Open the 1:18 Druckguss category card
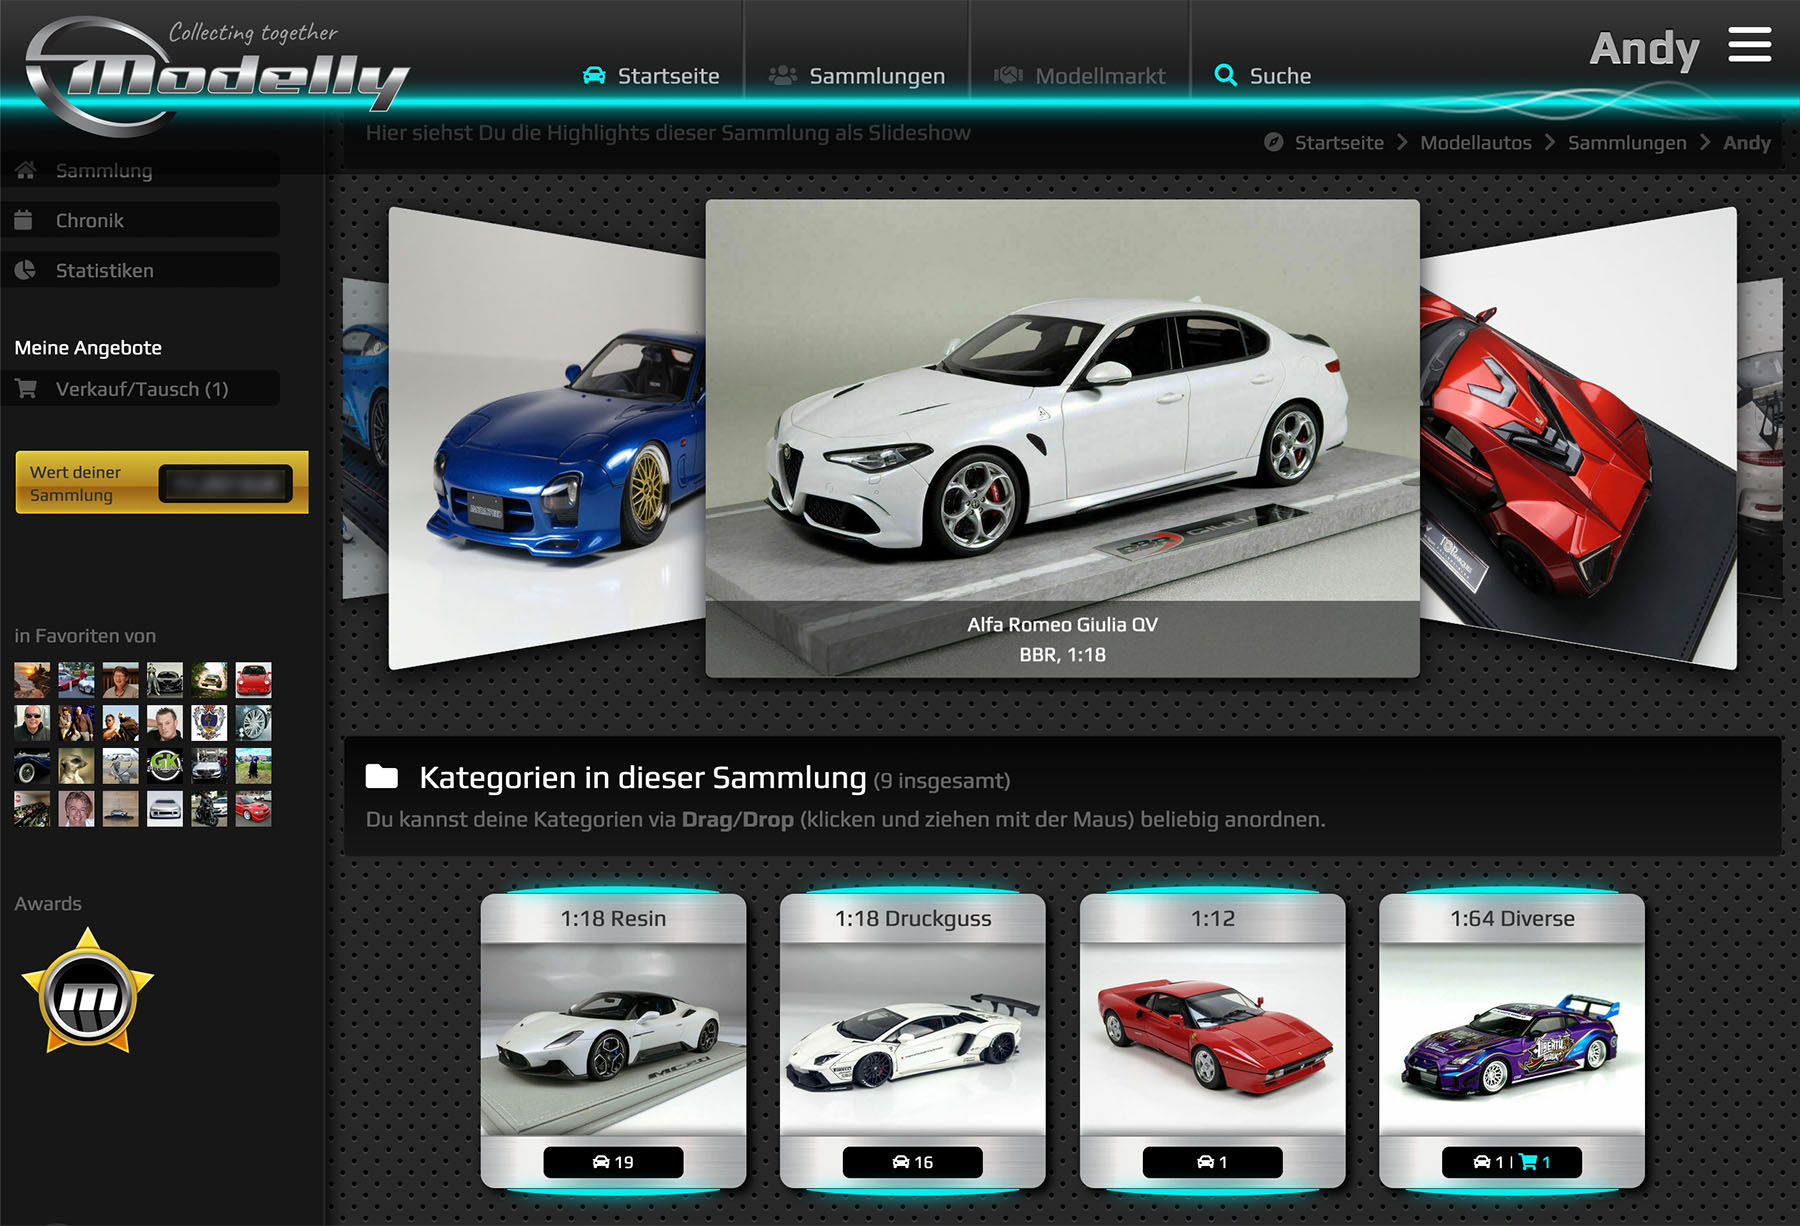The width and height of the screenshot is (1800, 1226). pos(912,1040)
